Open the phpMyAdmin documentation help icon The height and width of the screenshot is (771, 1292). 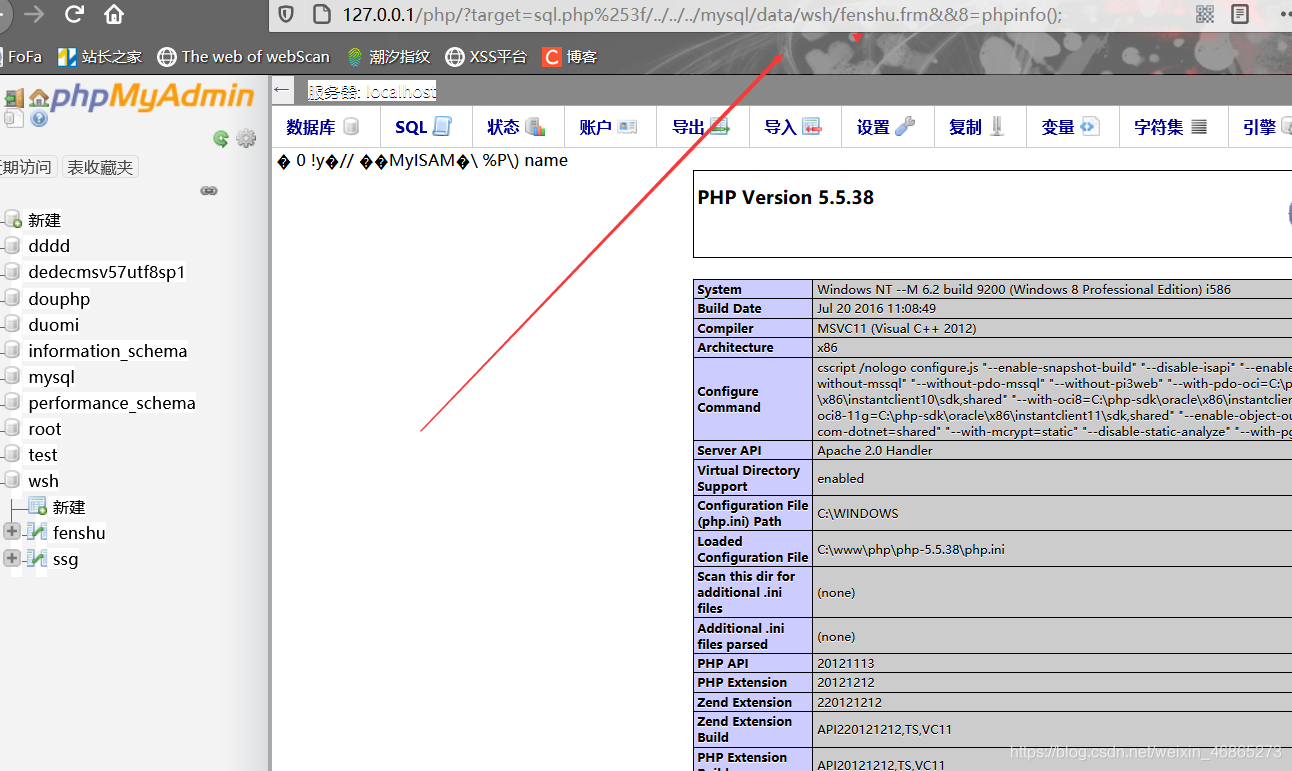(x=39, y=118)
